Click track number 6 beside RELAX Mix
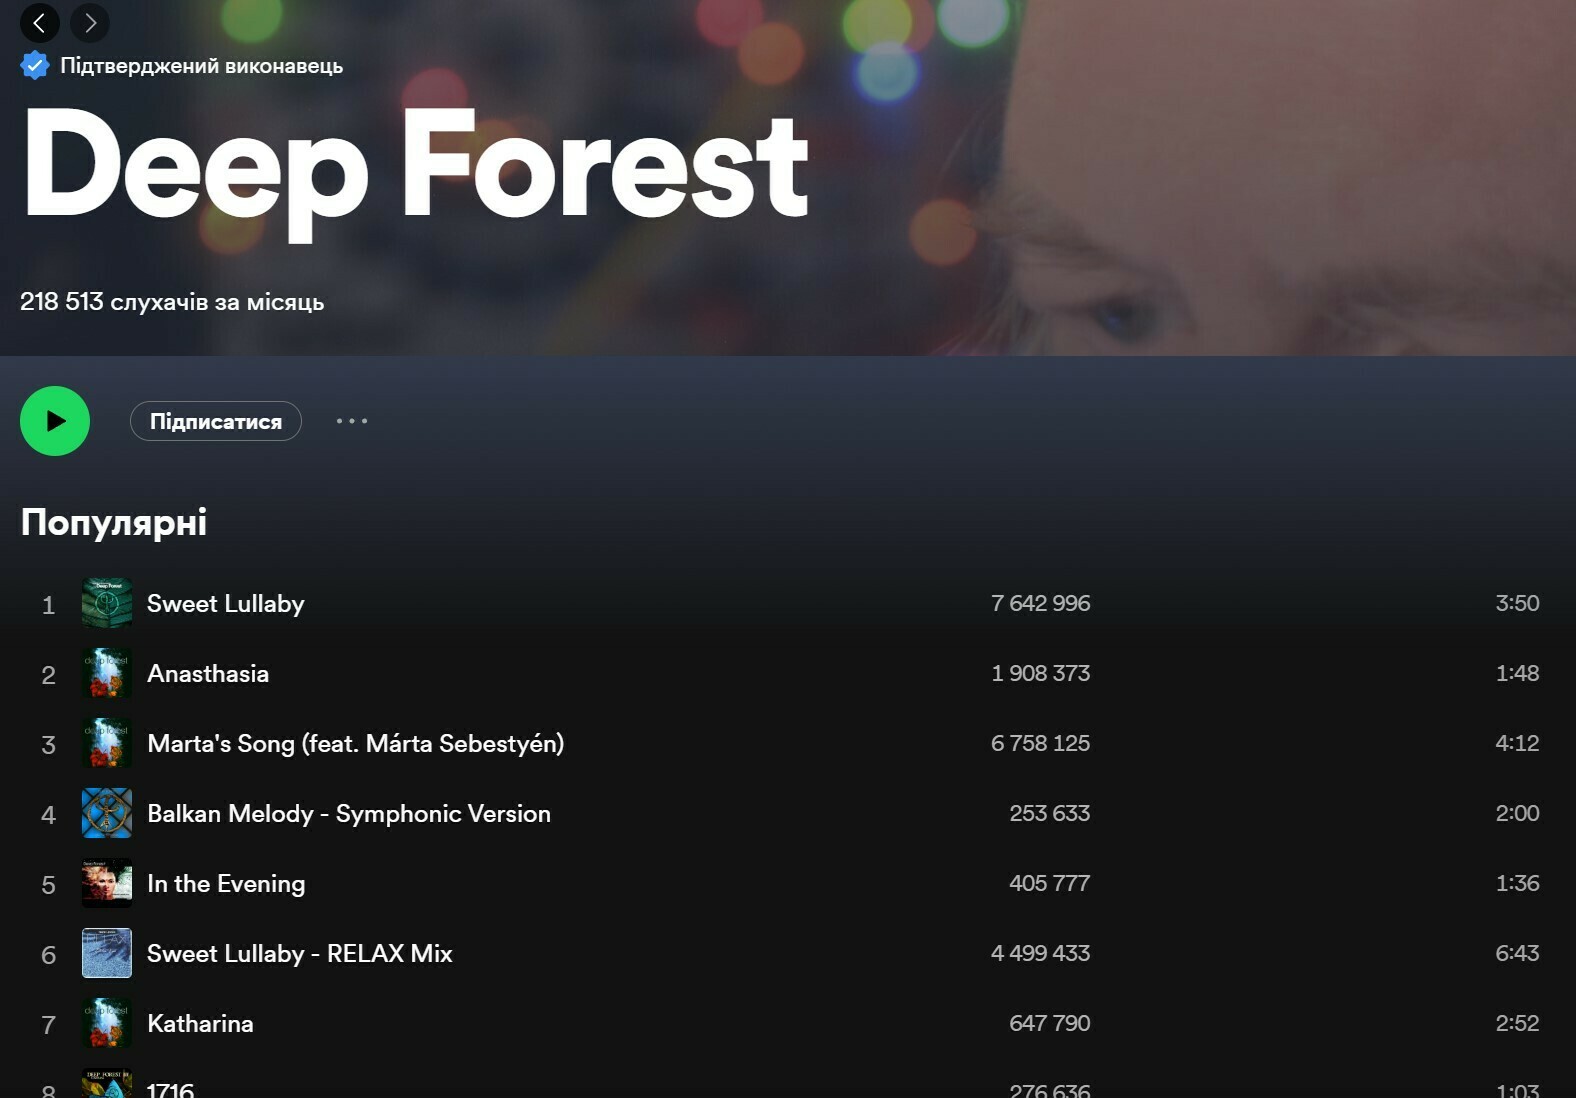This screenshot has width=1576, height=1098. 48,955
